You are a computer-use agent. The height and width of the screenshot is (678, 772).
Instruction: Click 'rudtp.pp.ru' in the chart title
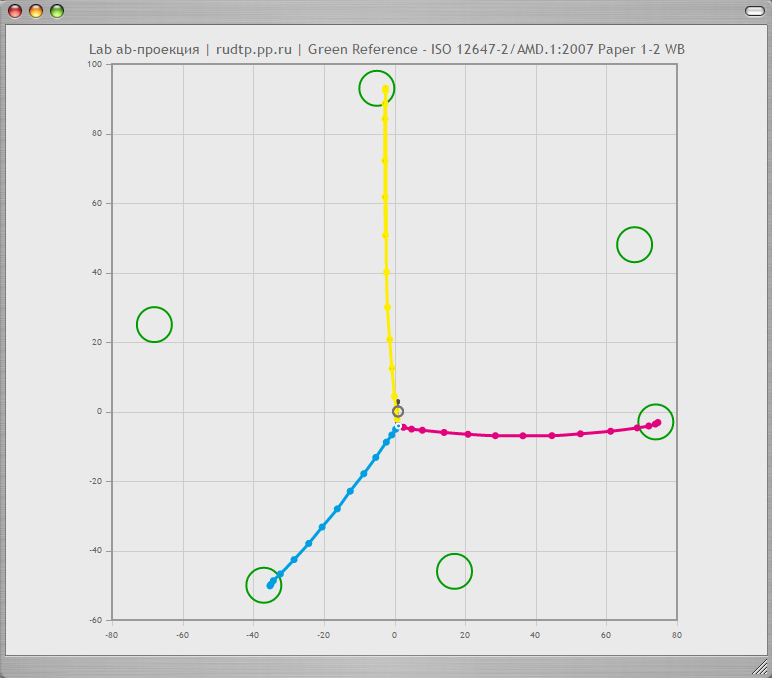click(254, 50)
